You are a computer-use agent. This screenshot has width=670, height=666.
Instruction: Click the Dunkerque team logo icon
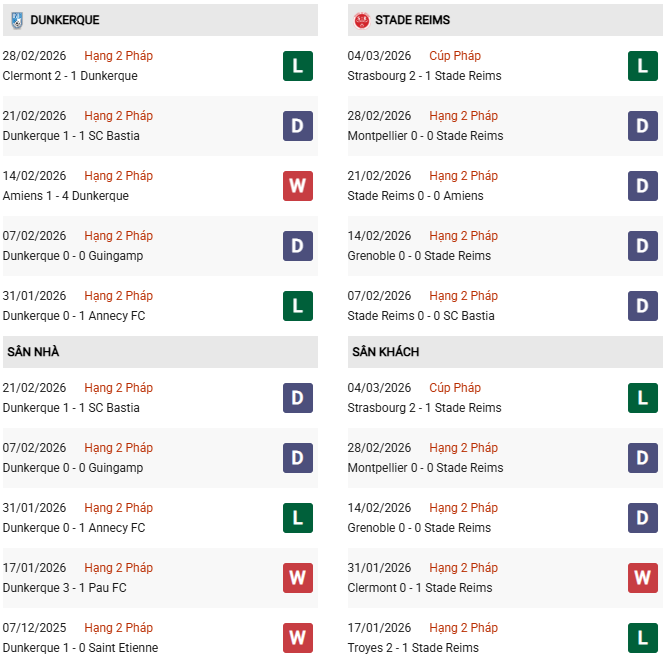click(x=16, y=20)
